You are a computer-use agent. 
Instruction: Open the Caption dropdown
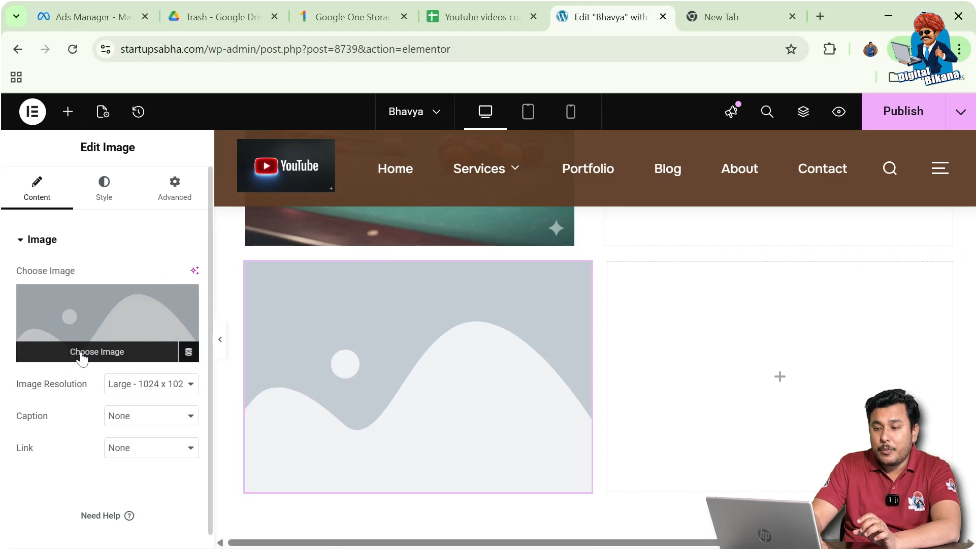151,416
